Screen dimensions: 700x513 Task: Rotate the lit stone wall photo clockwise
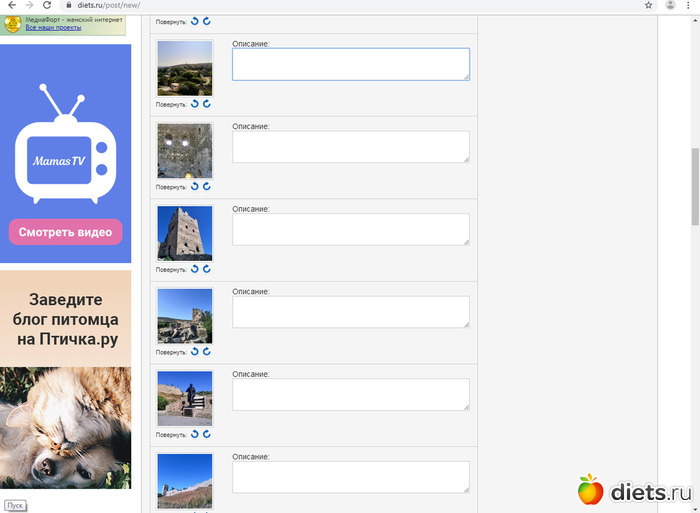207,187
